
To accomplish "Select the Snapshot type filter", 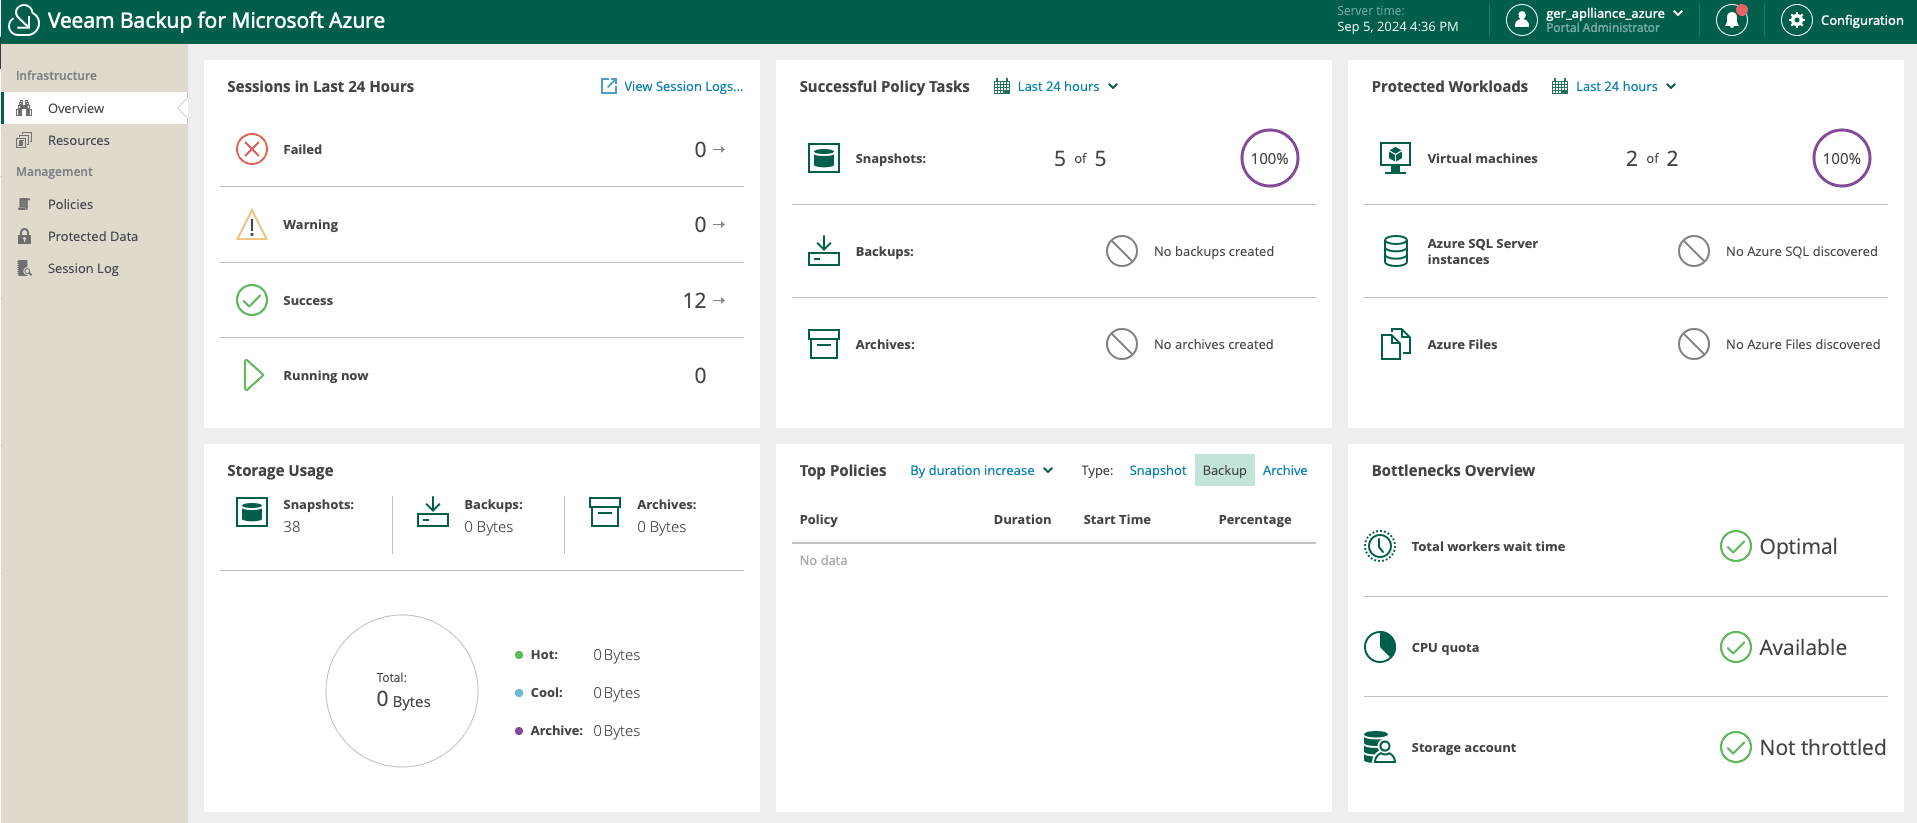I will [1157, 470].
